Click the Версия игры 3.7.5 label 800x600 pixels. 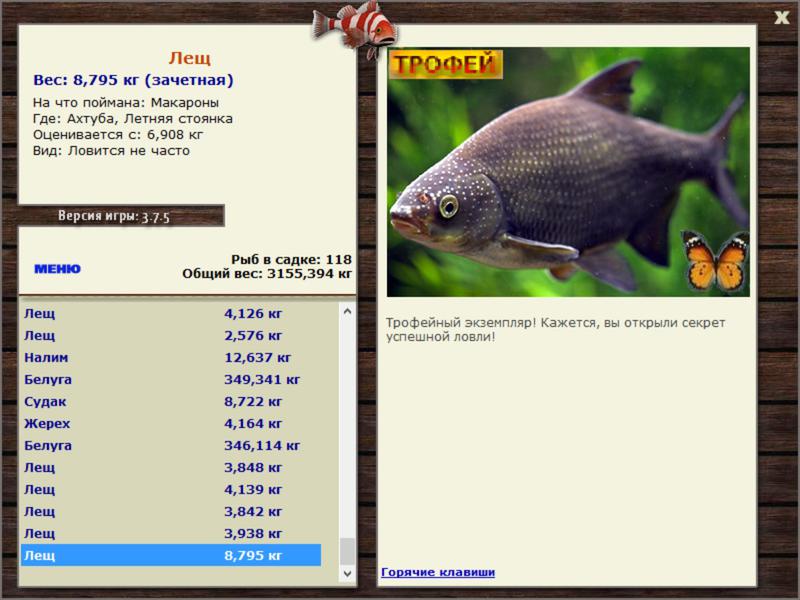114,216
